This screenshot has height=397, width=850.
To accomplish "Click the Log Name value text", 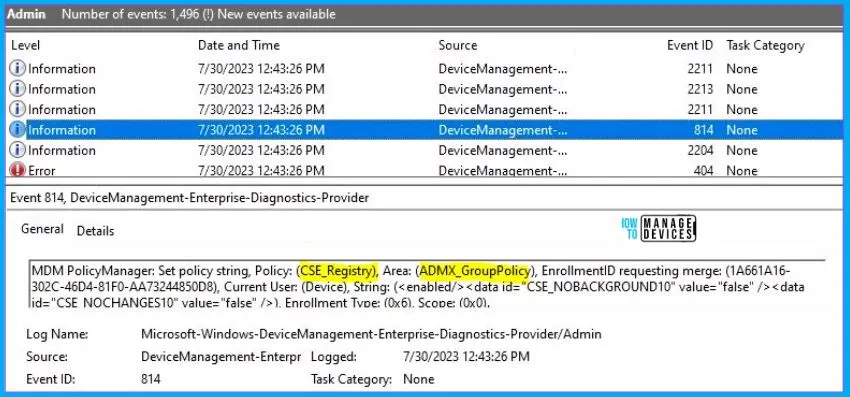I will pos(371,334).
